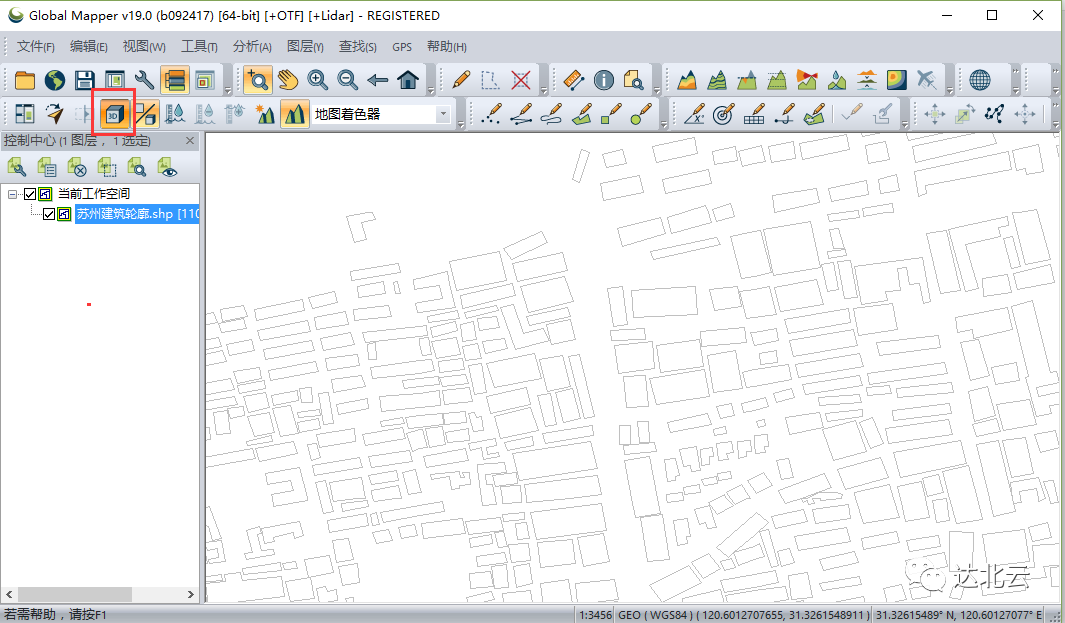Open the 分析(A) menu

[x=252, y=46]
